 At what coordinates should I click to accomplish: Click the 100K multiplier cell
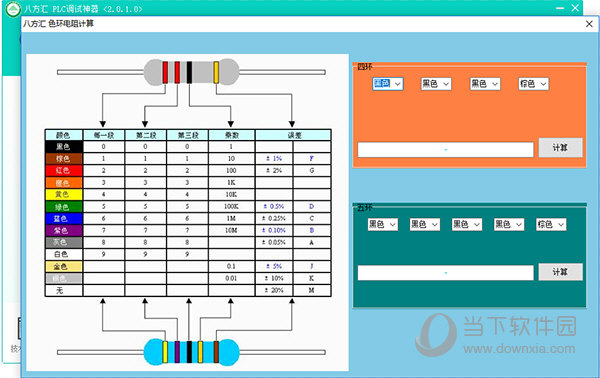pos(232,207)
